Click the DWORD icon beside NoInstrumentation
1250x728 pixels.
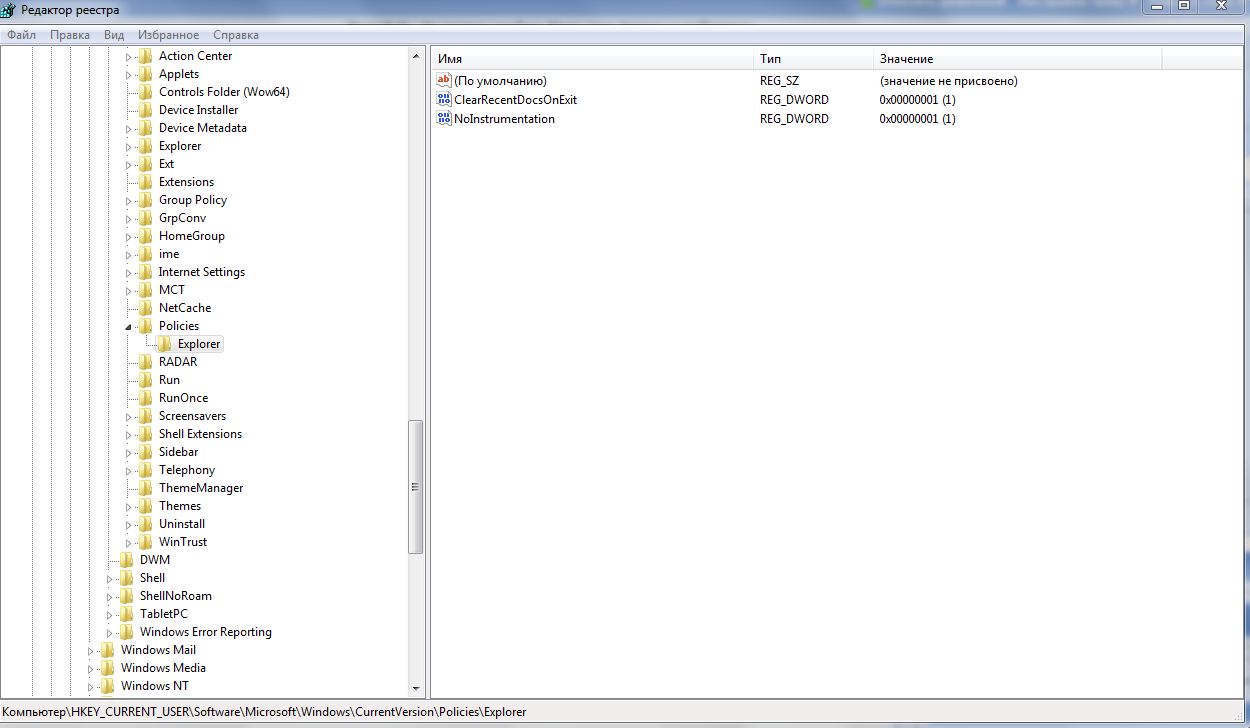click(x=444, y=119)
